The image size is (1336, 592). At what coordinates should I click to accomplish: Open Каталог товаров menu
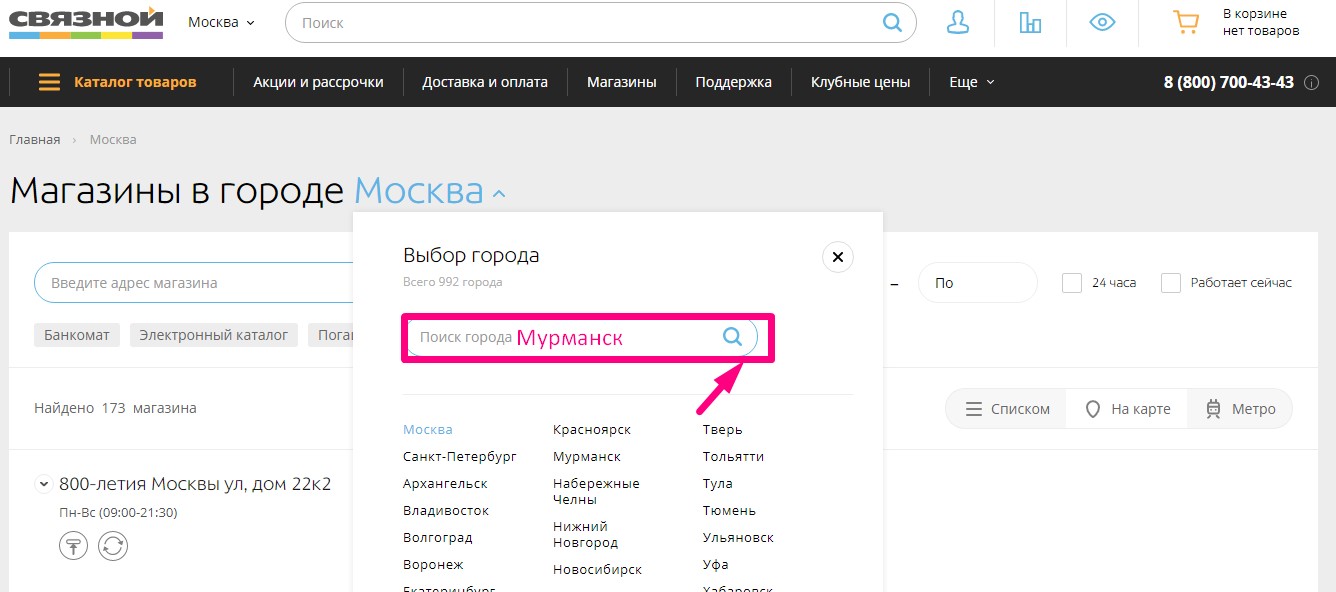pyautogui.click(x=135, y=82)
